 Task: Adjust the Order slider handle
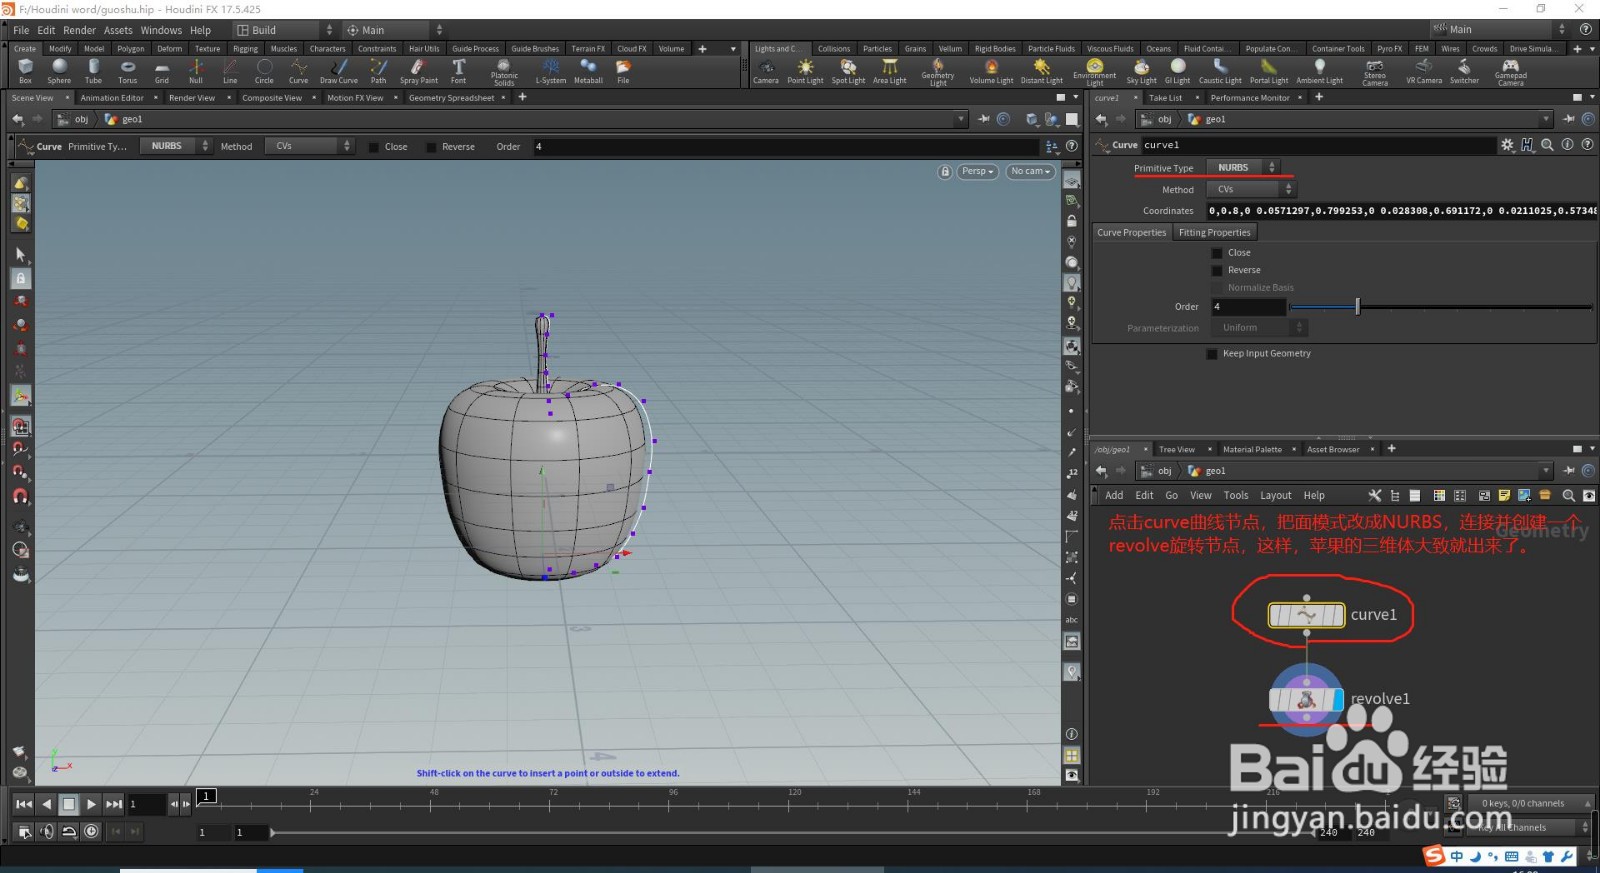(x=1357, y=307)
